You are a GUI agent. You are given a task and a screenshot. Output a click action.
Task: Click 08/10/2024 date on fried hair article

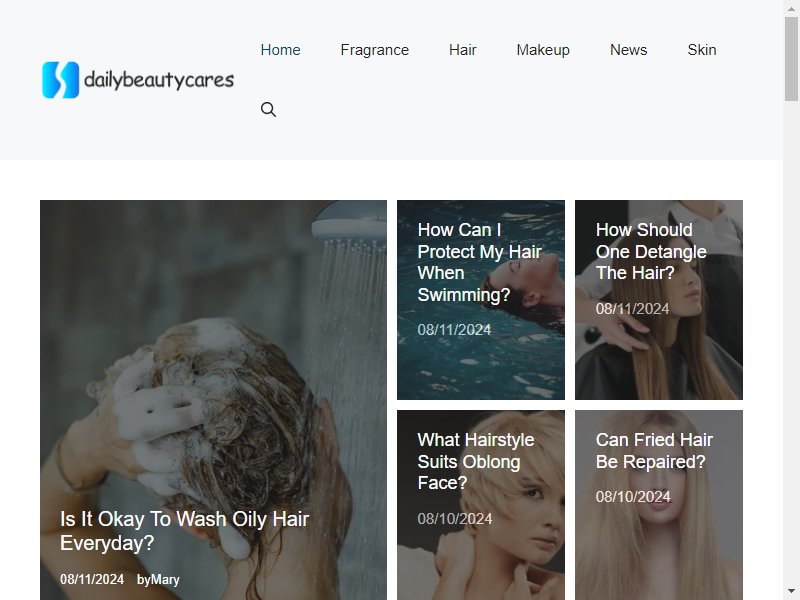coord(633,497)
